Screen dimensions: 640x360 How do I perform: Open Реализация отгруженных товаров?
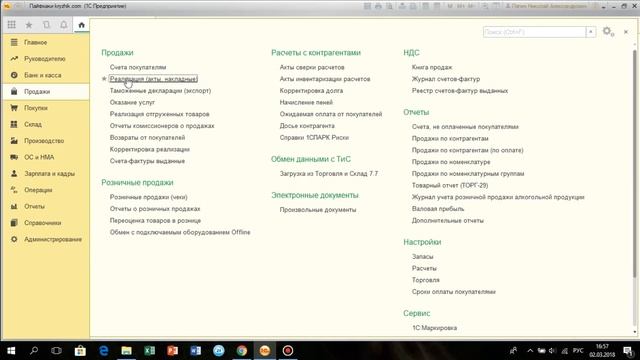pyautogui.click(x=160, y=114)
